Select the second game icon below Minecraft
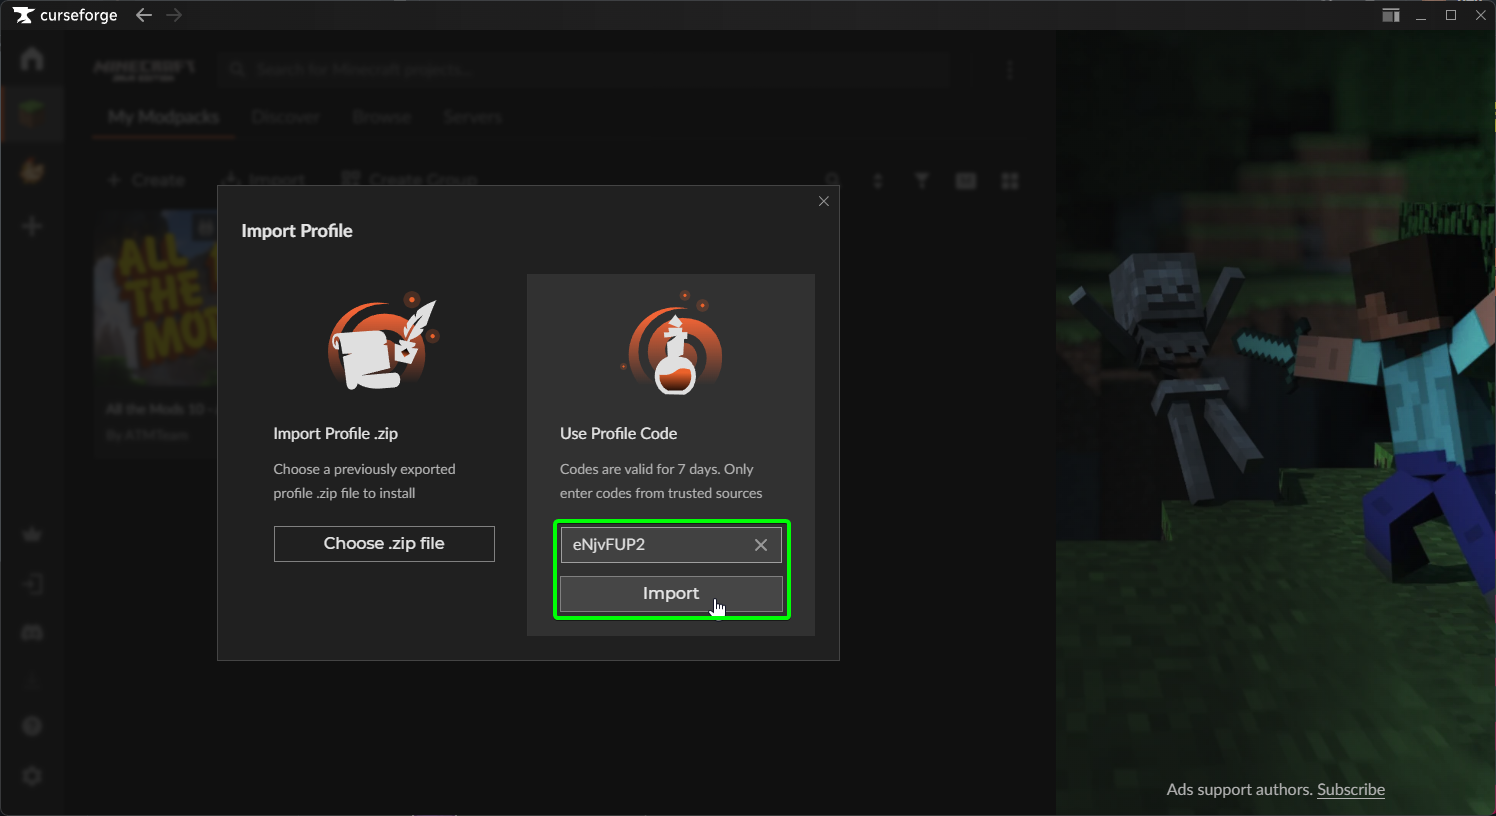This screenshot has height=816, width=1496. [32, 170]
